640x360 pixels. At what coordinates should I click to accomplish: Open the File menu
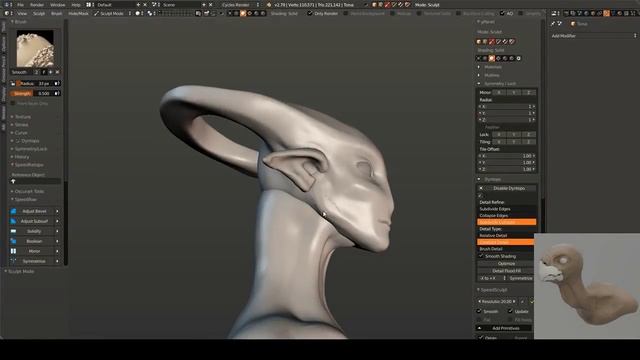(x=20, y=5)
